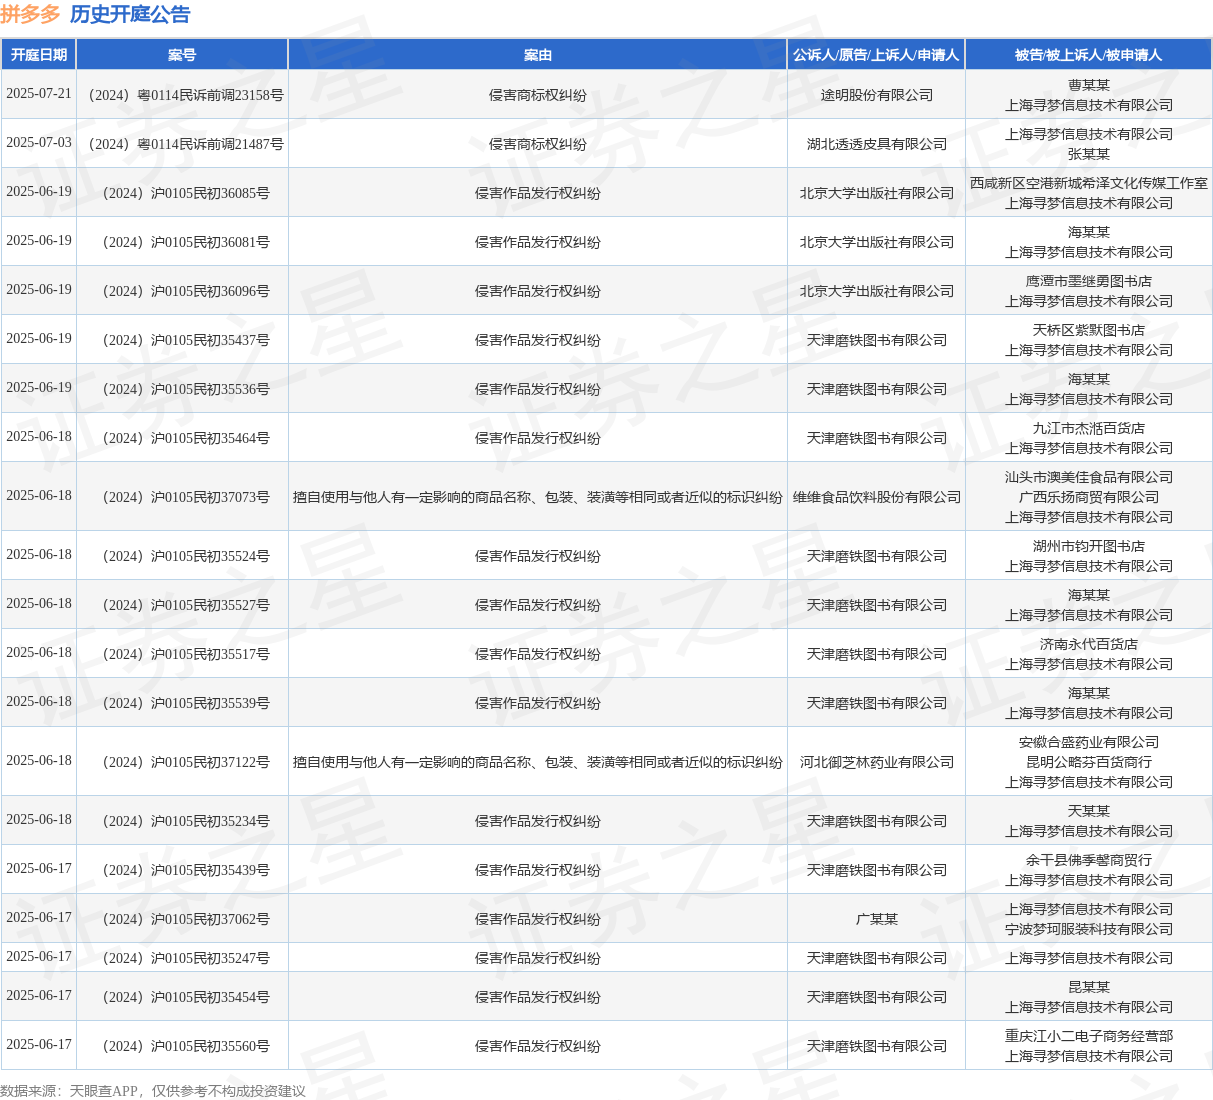The width and height of the screenshot is (1213, 1100).
Task: Click the 公诉人/原告/上诉人/申请人 header
Action: point(876,55)
